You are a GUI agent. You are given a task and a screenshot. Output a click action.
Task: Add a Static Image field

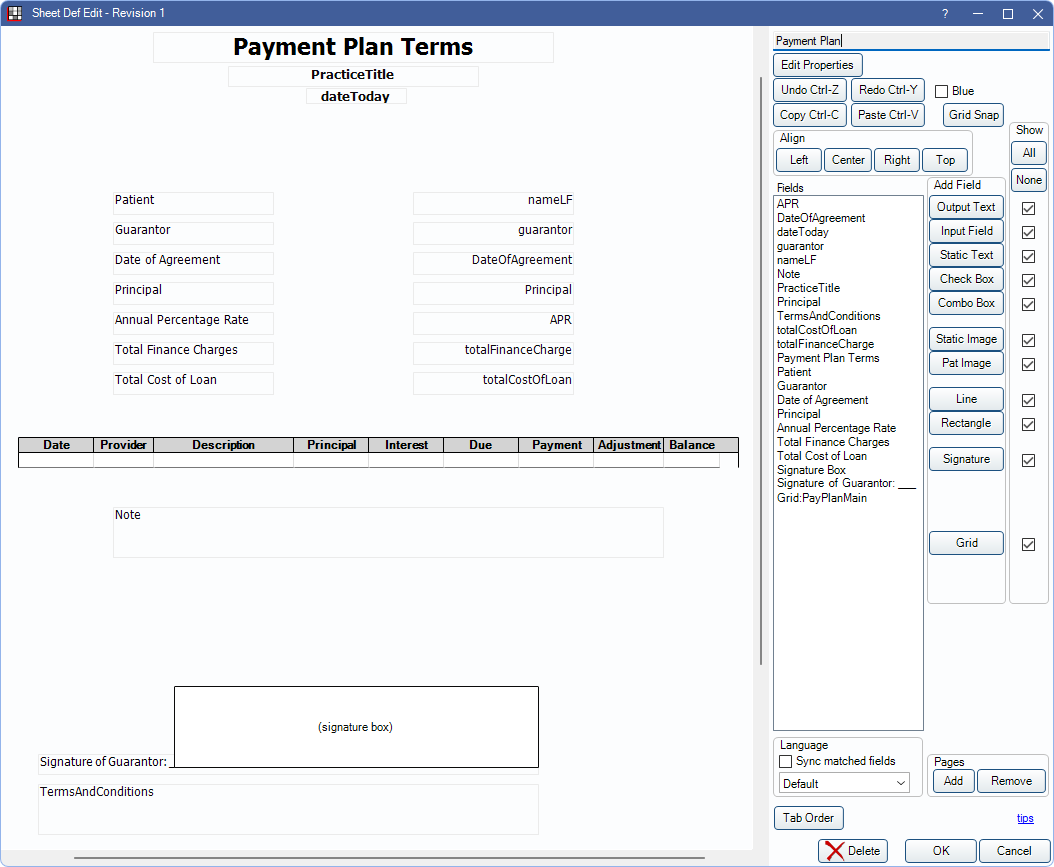click(x=966, y=339)
